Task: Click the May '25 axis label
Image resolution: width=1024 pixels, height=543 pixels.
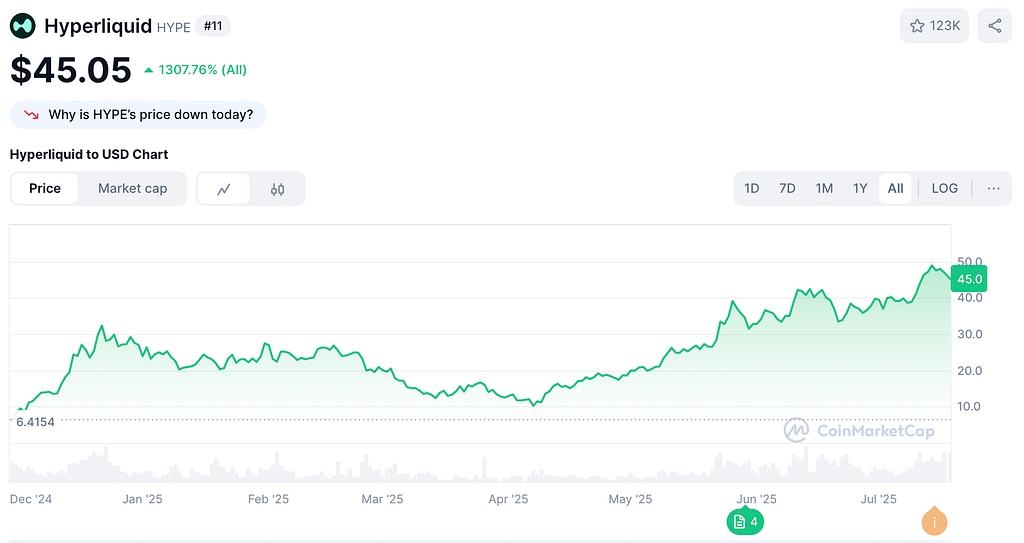Action: (630, 499)
